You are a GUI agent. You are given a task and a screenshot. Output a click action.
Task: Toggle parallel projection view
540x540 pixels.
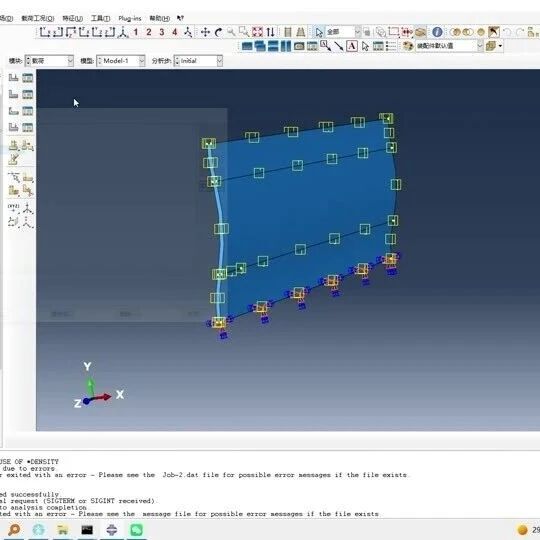(288, 32)
